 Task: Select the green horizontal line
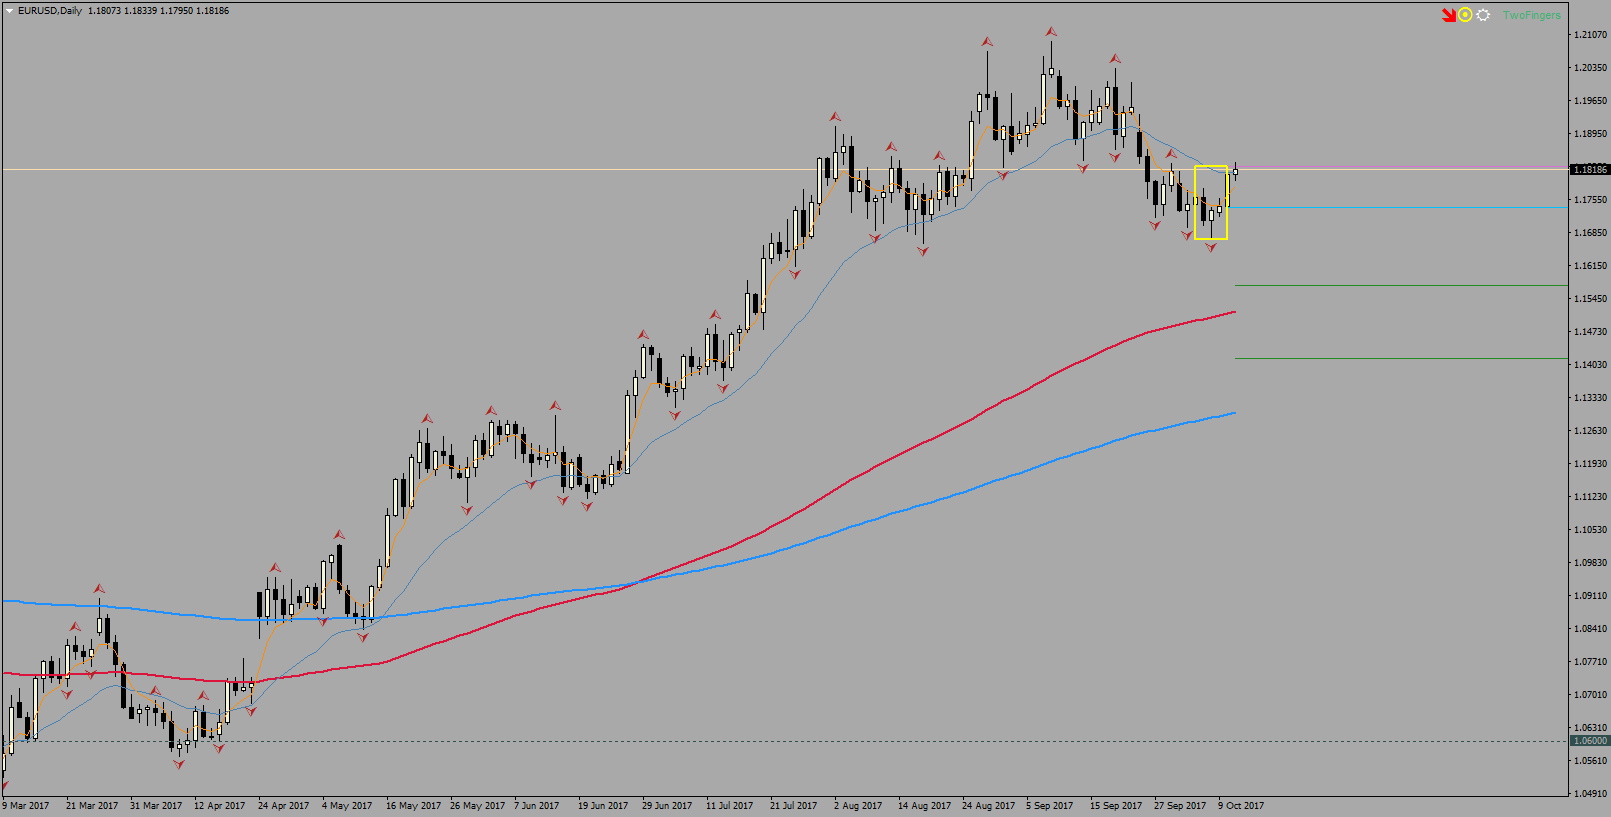[1400, 358]
